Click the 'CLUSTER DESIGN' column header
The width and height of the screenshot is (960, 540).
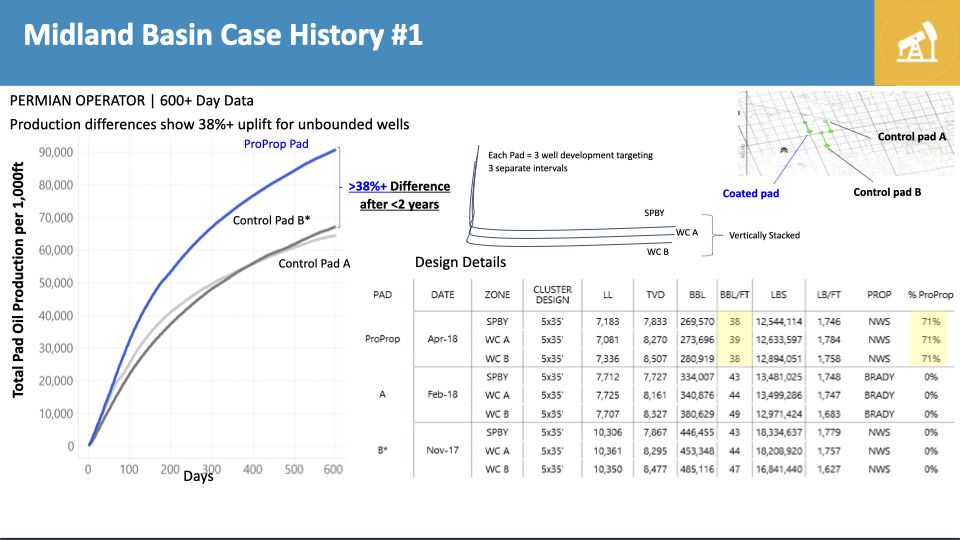pyautogui.click(x=552, y=294)
